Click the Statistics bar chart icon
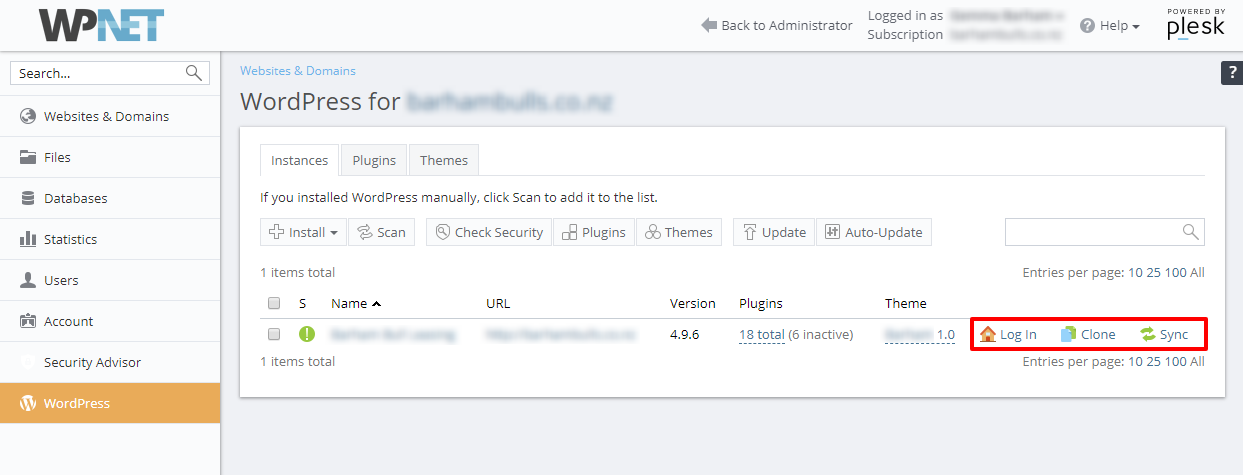 point(28,239)
